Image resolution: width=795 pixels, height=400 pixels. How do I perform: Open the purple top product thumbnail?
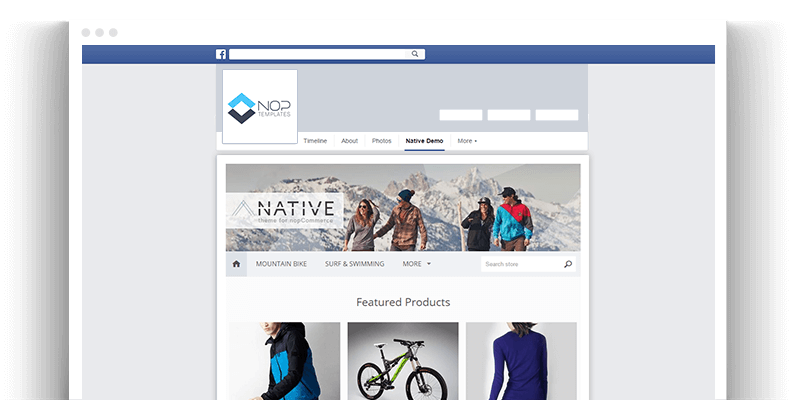click(x=521, y=361)
